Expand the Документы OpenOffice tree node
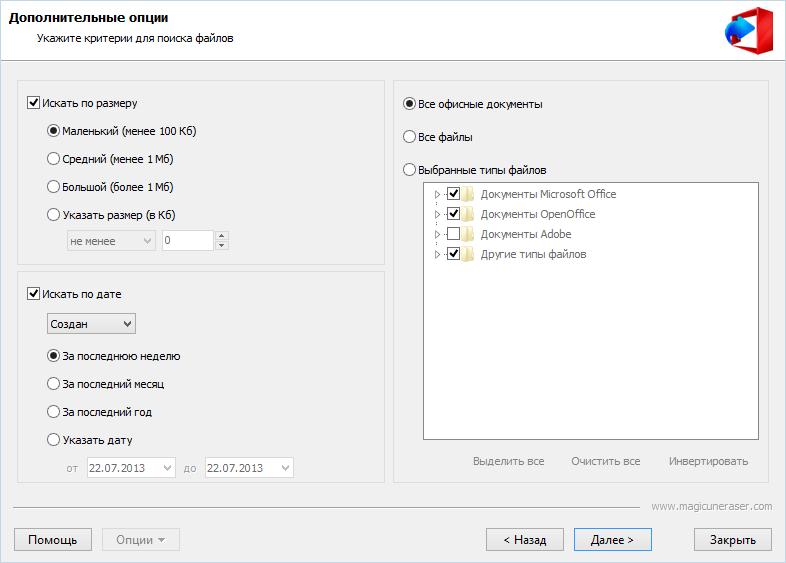This screenshot has width=786, height=563. [x=436, y=214]
